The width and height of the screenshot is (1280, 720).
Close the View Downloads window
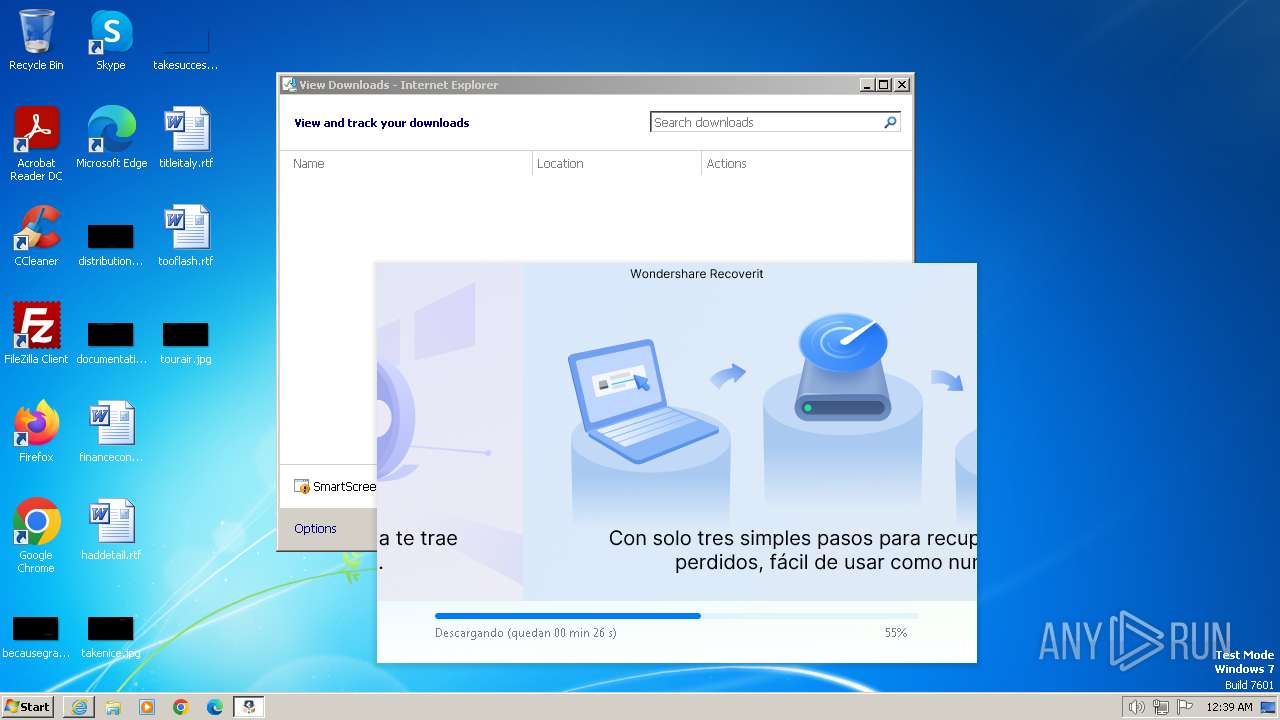tap(902, 85)
